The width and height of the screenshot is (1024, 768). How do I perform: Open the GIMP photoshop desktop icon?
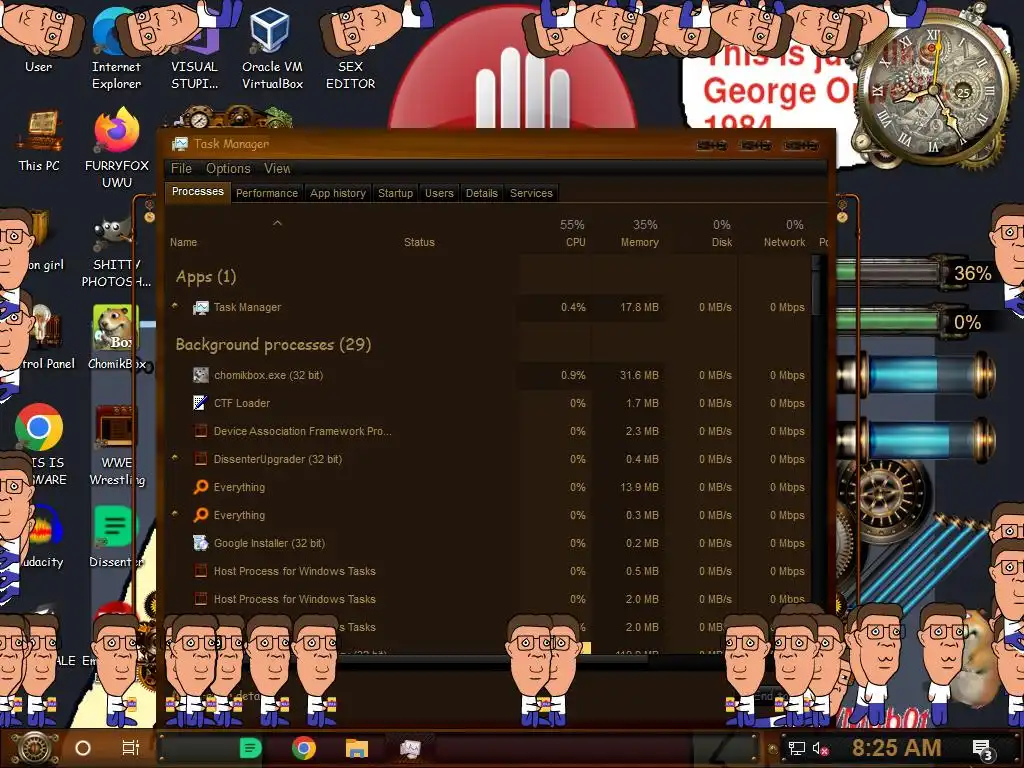point(116,253)
